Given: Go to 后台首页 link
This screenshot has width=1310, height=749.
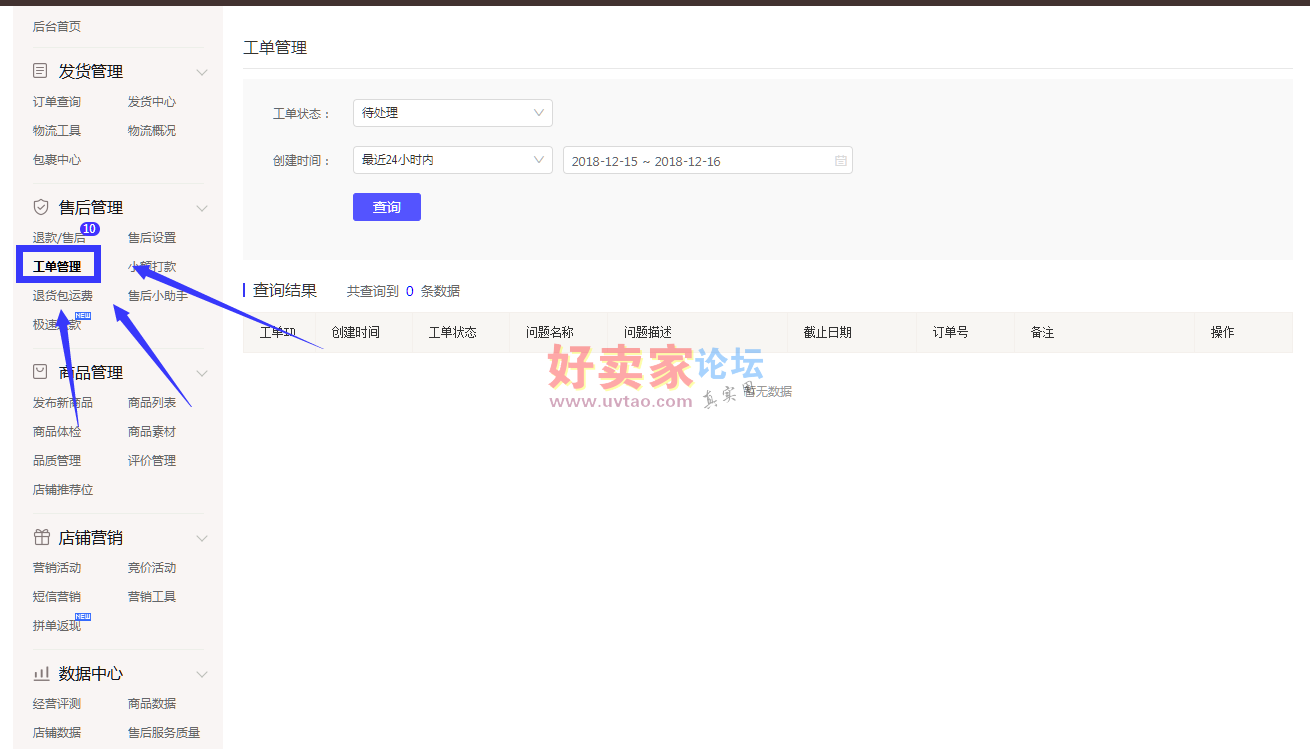Looking at the screenshot, I should click(x=57, y=27).
